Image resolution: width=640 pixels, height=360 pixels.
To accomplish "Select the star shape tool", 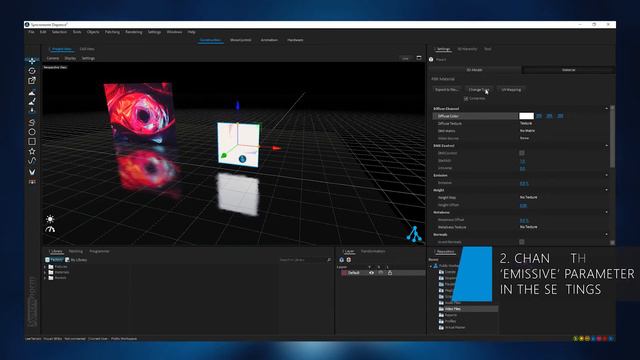I will coord(32,151).
